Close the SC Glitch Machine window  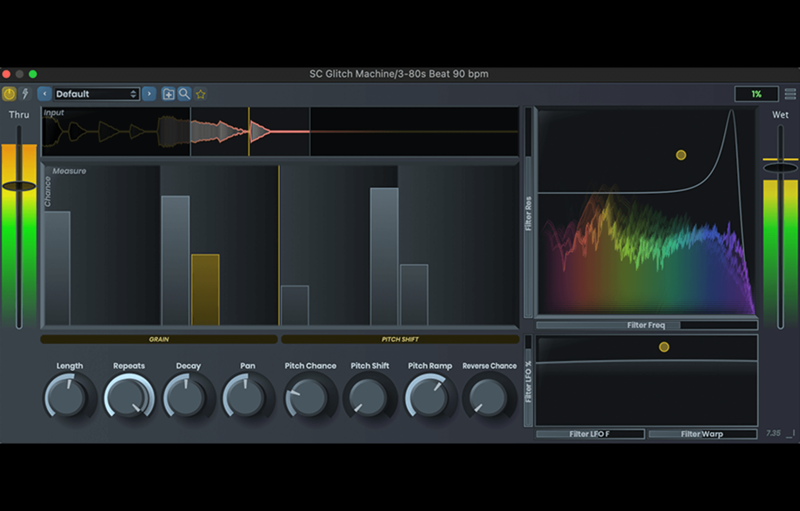point(7,74)
